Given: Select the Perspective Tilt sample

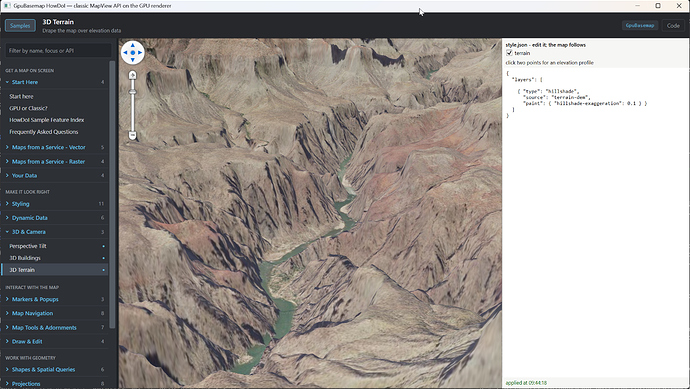Looking at the screenshot, I should click(55, 246).
